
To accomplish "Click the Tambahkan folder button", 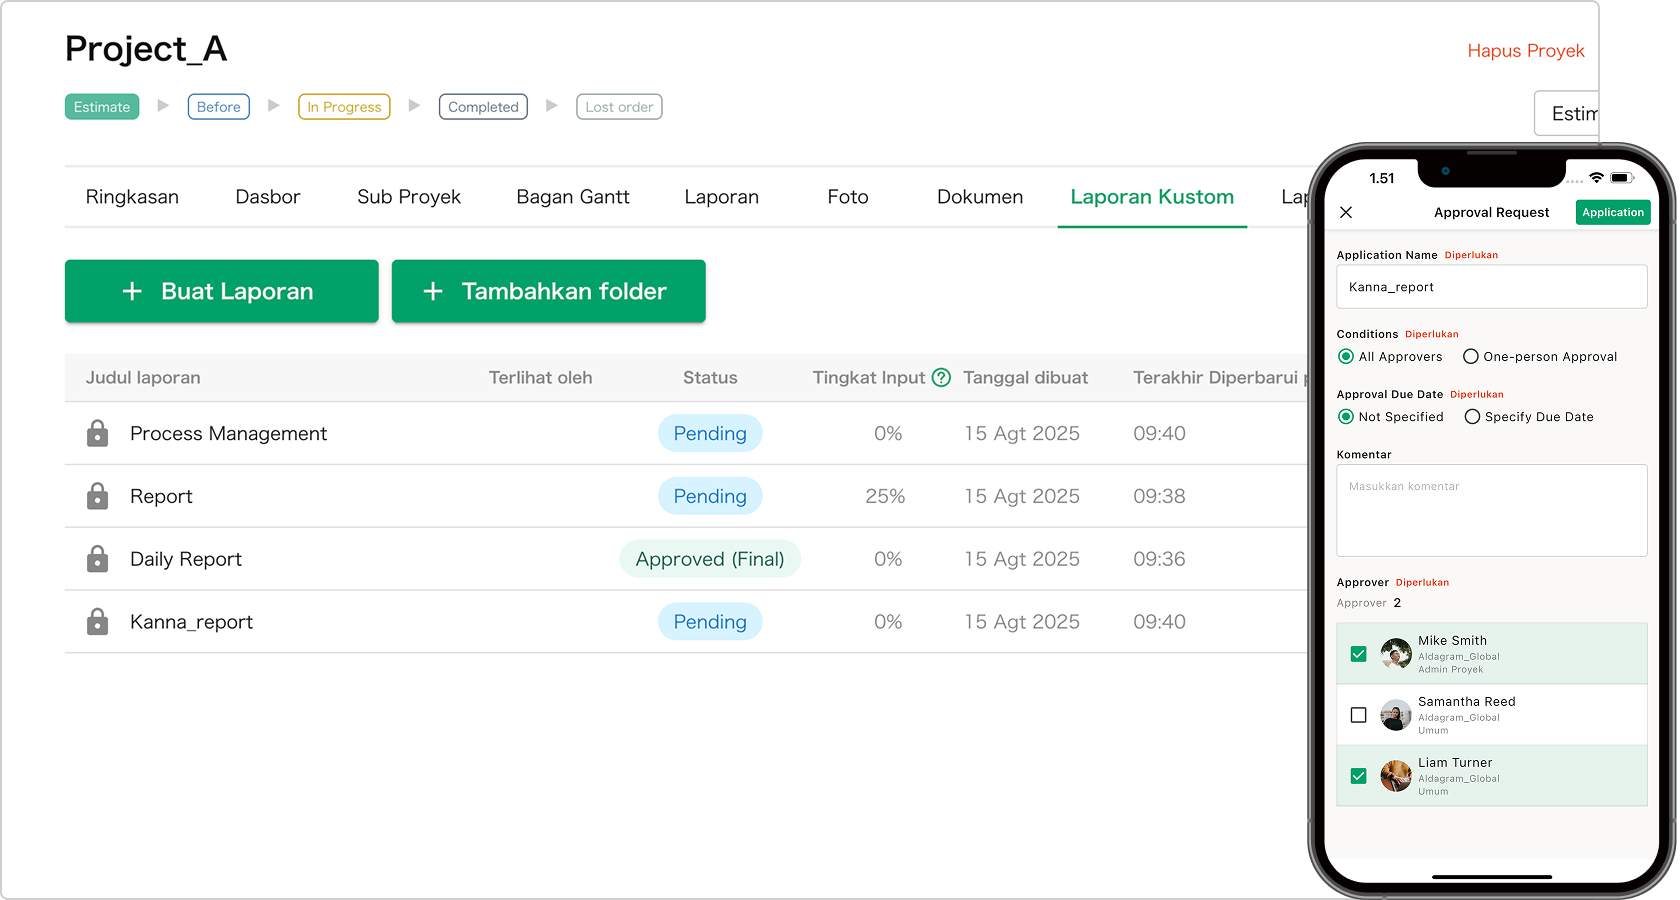I will 548,291.
